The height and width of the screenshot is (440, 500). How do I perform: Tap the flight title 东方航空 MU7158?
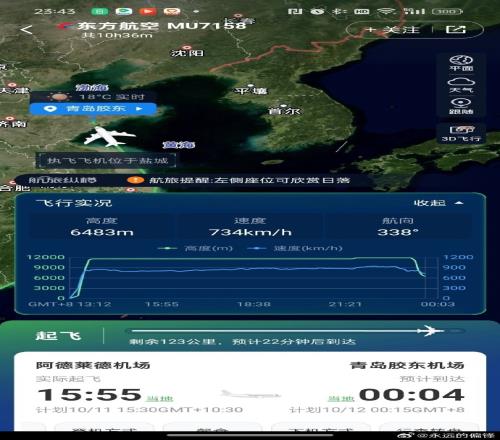click(161, 26)
